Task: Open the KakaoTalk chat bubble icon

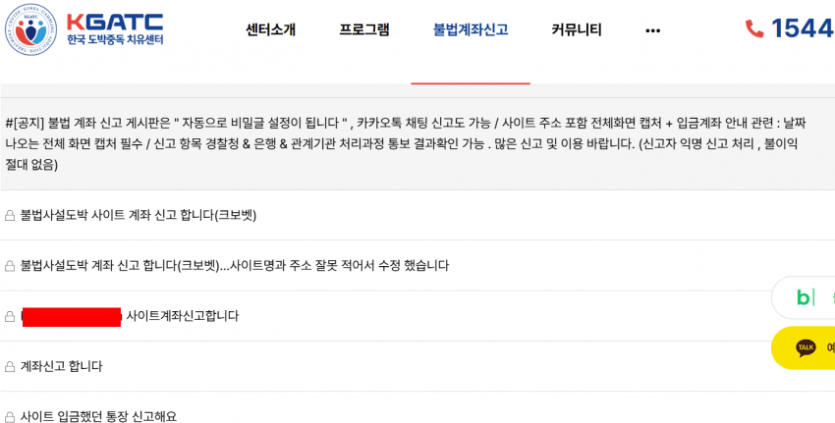Action: [806, 348]
